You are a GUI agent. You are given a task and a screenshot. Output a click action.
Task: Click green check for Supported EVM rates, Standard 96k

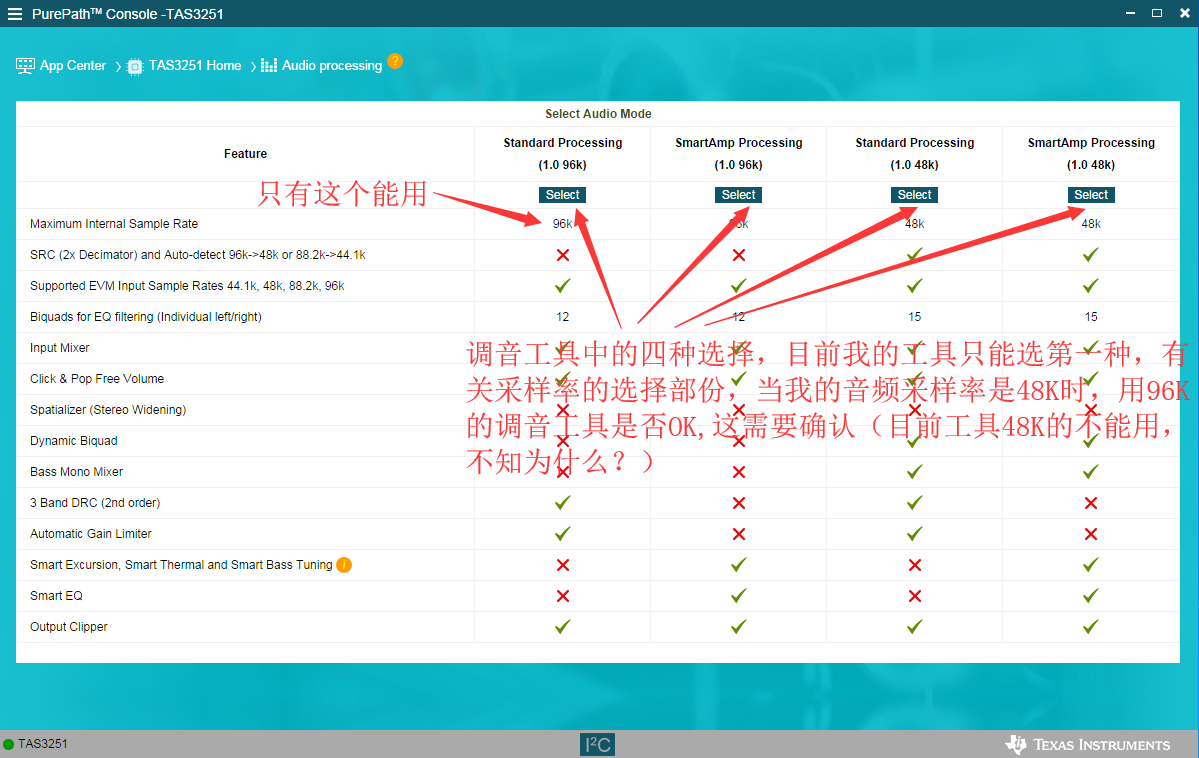563,286
